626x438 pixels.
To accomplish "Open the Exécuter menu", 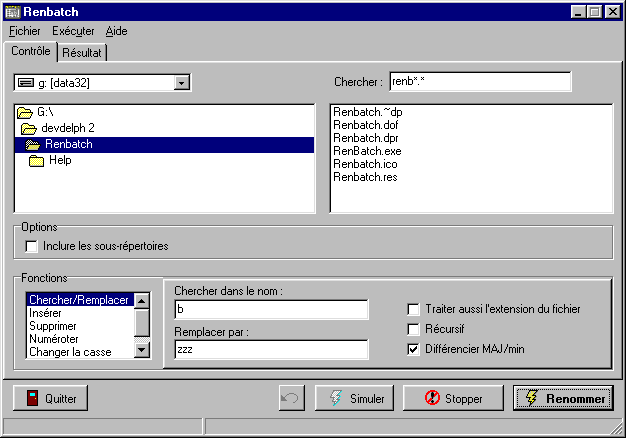I will pos(74,31).
